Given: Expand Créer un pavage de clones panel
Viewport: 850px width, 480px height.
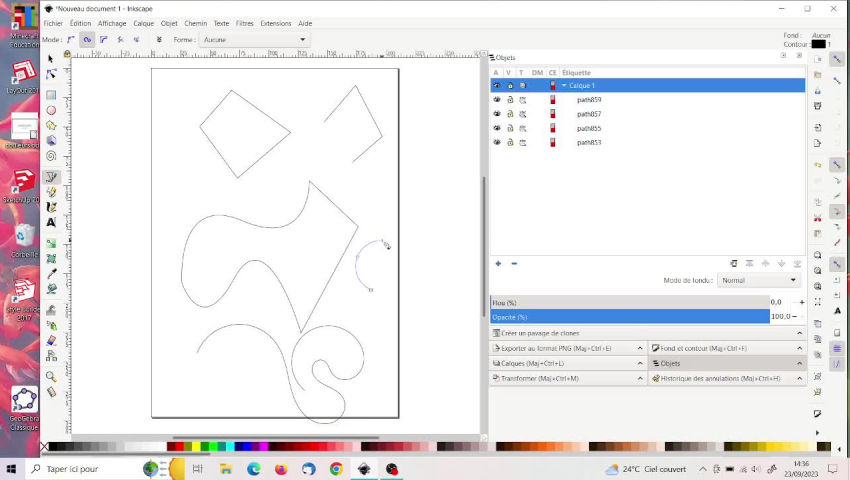Looking at the screenshot, I should pyautogui.click(x=648, y=333).
